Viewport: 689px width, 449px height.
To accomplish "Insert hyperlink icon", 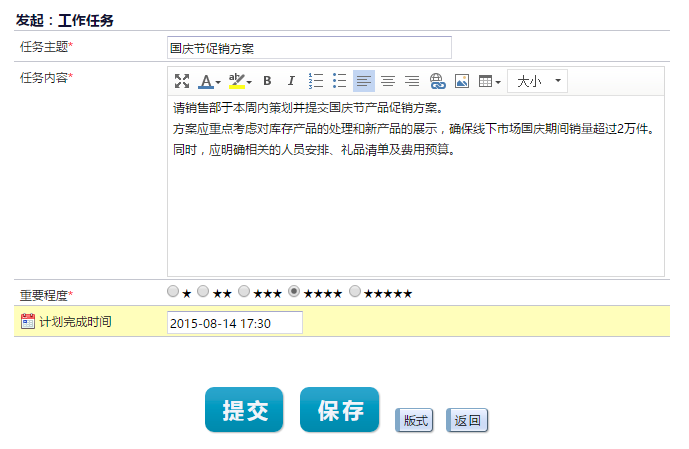I will 437,81.
